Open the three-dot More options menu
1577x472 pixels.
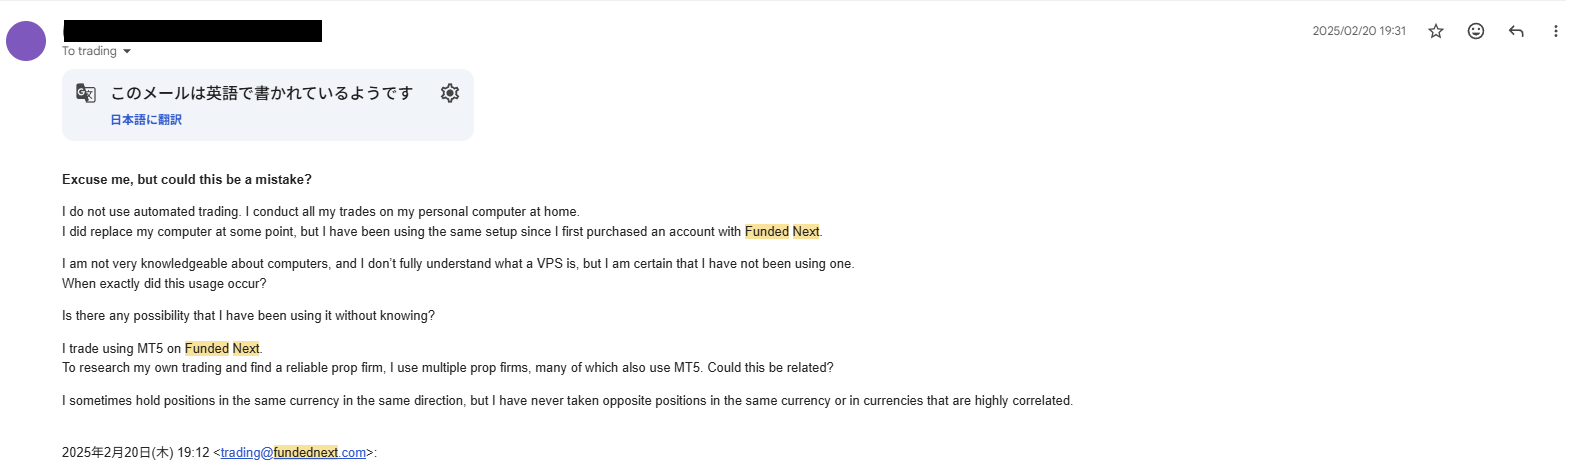click(1555, 31)
